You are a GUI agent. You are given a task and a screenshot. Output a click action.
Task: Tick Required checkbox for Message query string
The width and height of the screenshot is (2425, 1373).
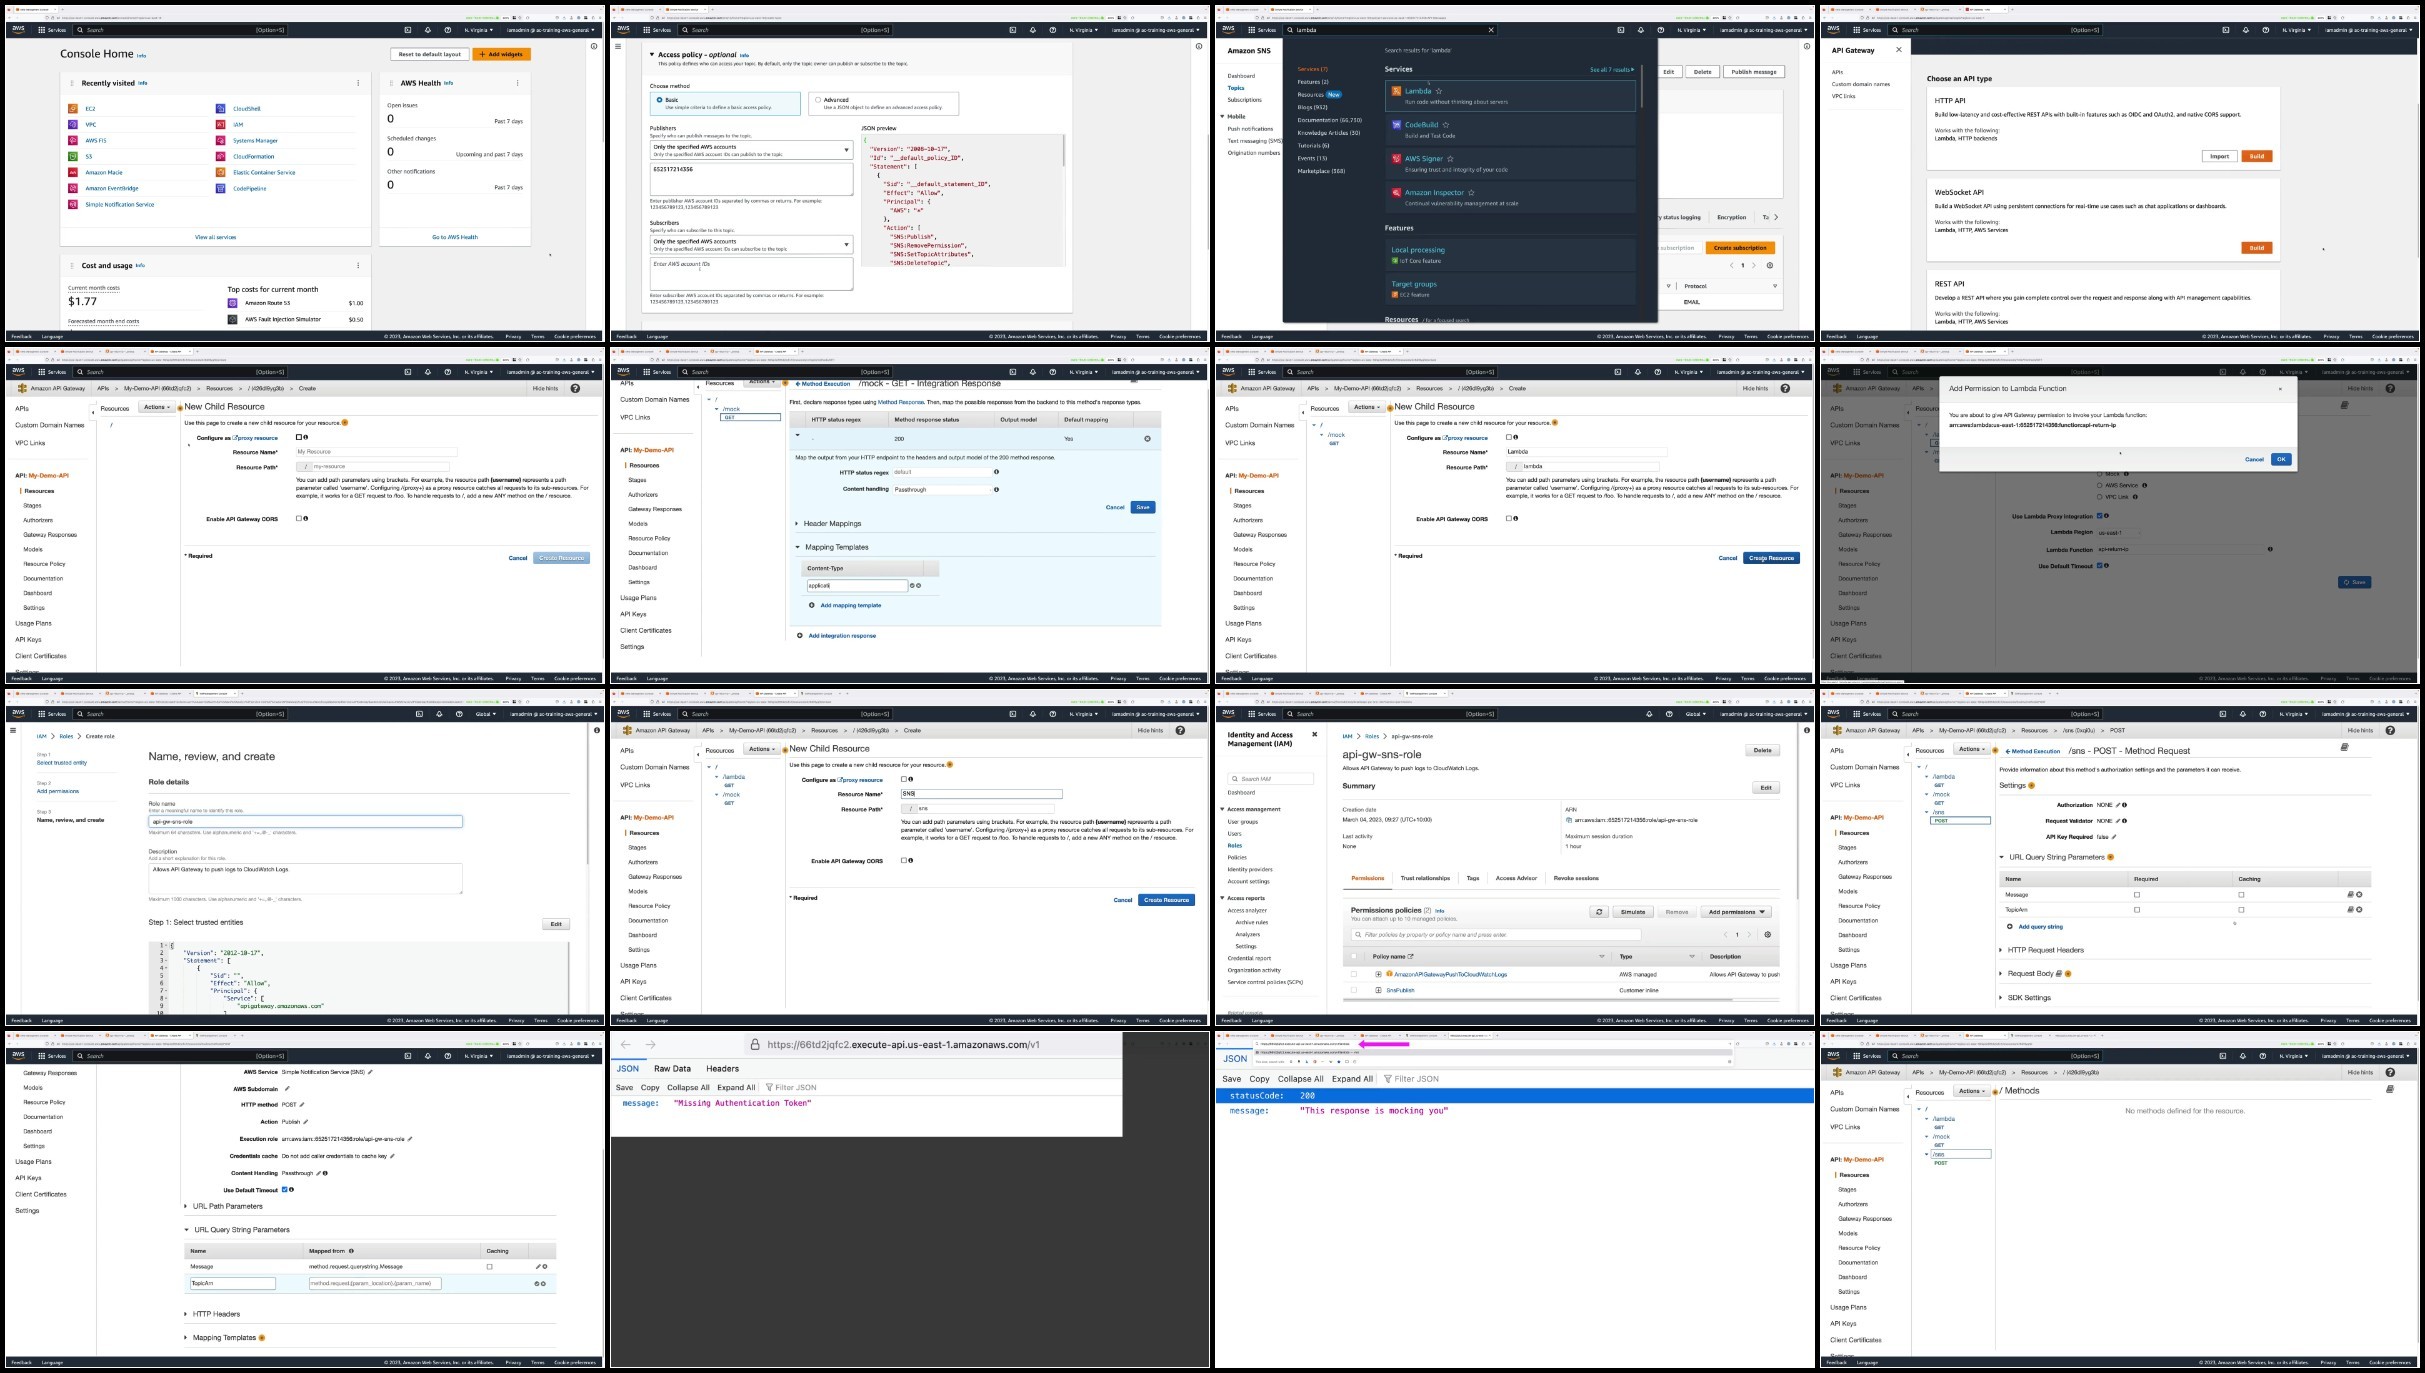coord(2137,895)
